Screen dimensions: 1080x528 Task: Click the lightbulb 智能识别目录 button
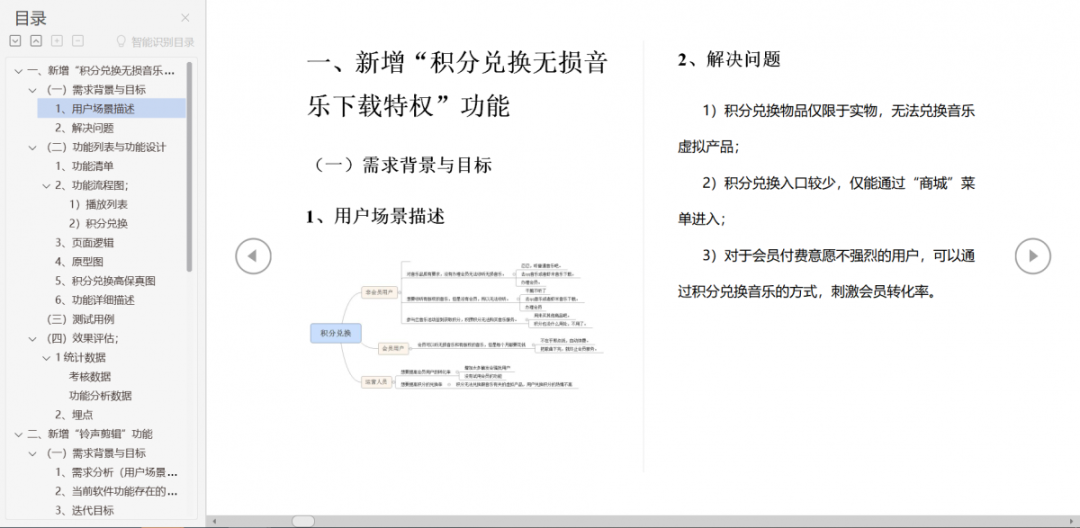point(155,42)
